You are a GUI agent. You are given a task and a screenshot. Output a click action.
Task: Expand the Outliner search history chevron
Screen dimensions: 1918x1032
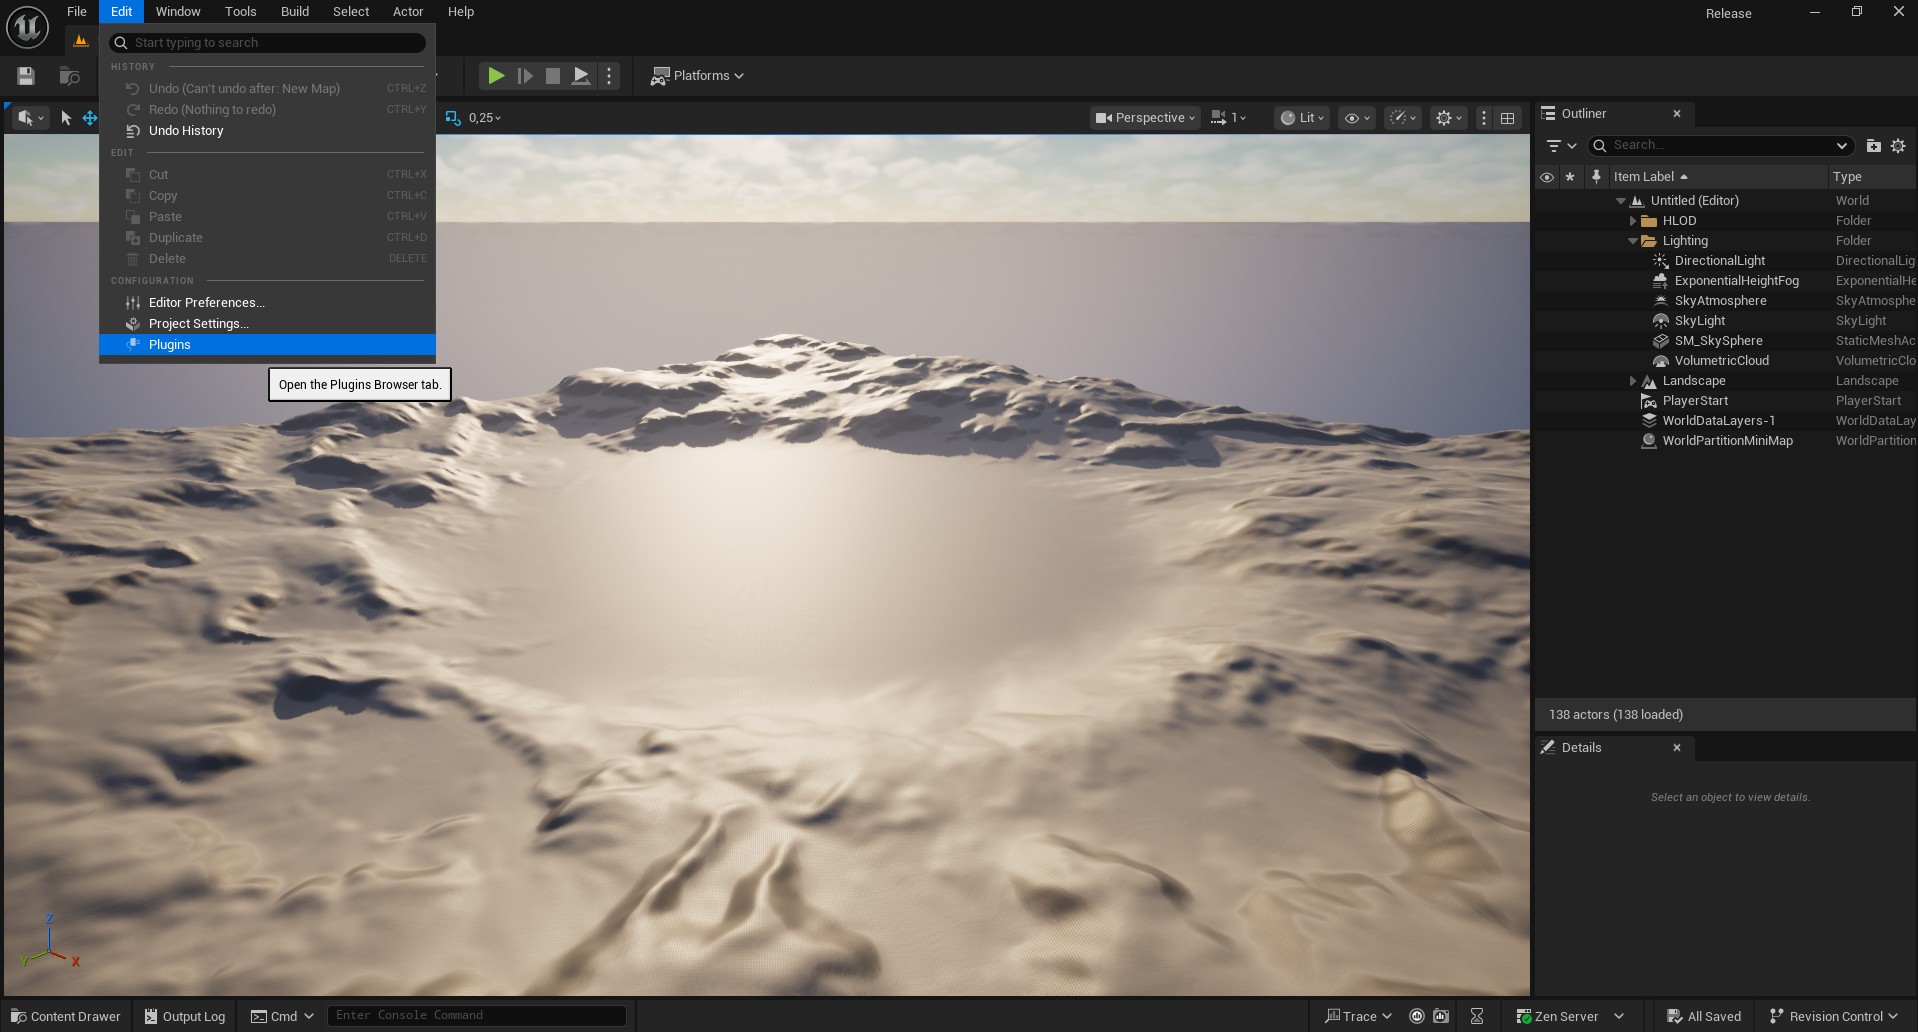coord(1841,146)
